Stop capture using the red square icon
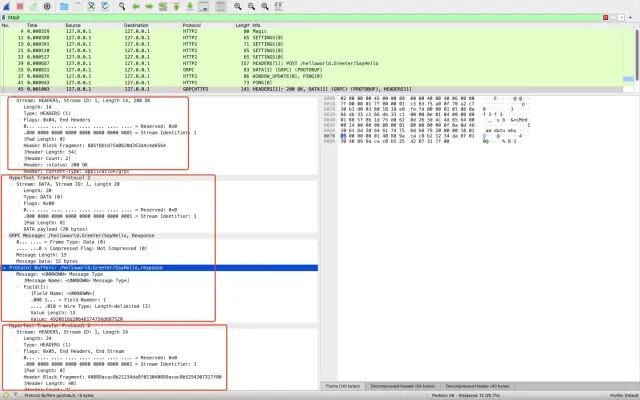640x400 pixels. tap(20, 6)
